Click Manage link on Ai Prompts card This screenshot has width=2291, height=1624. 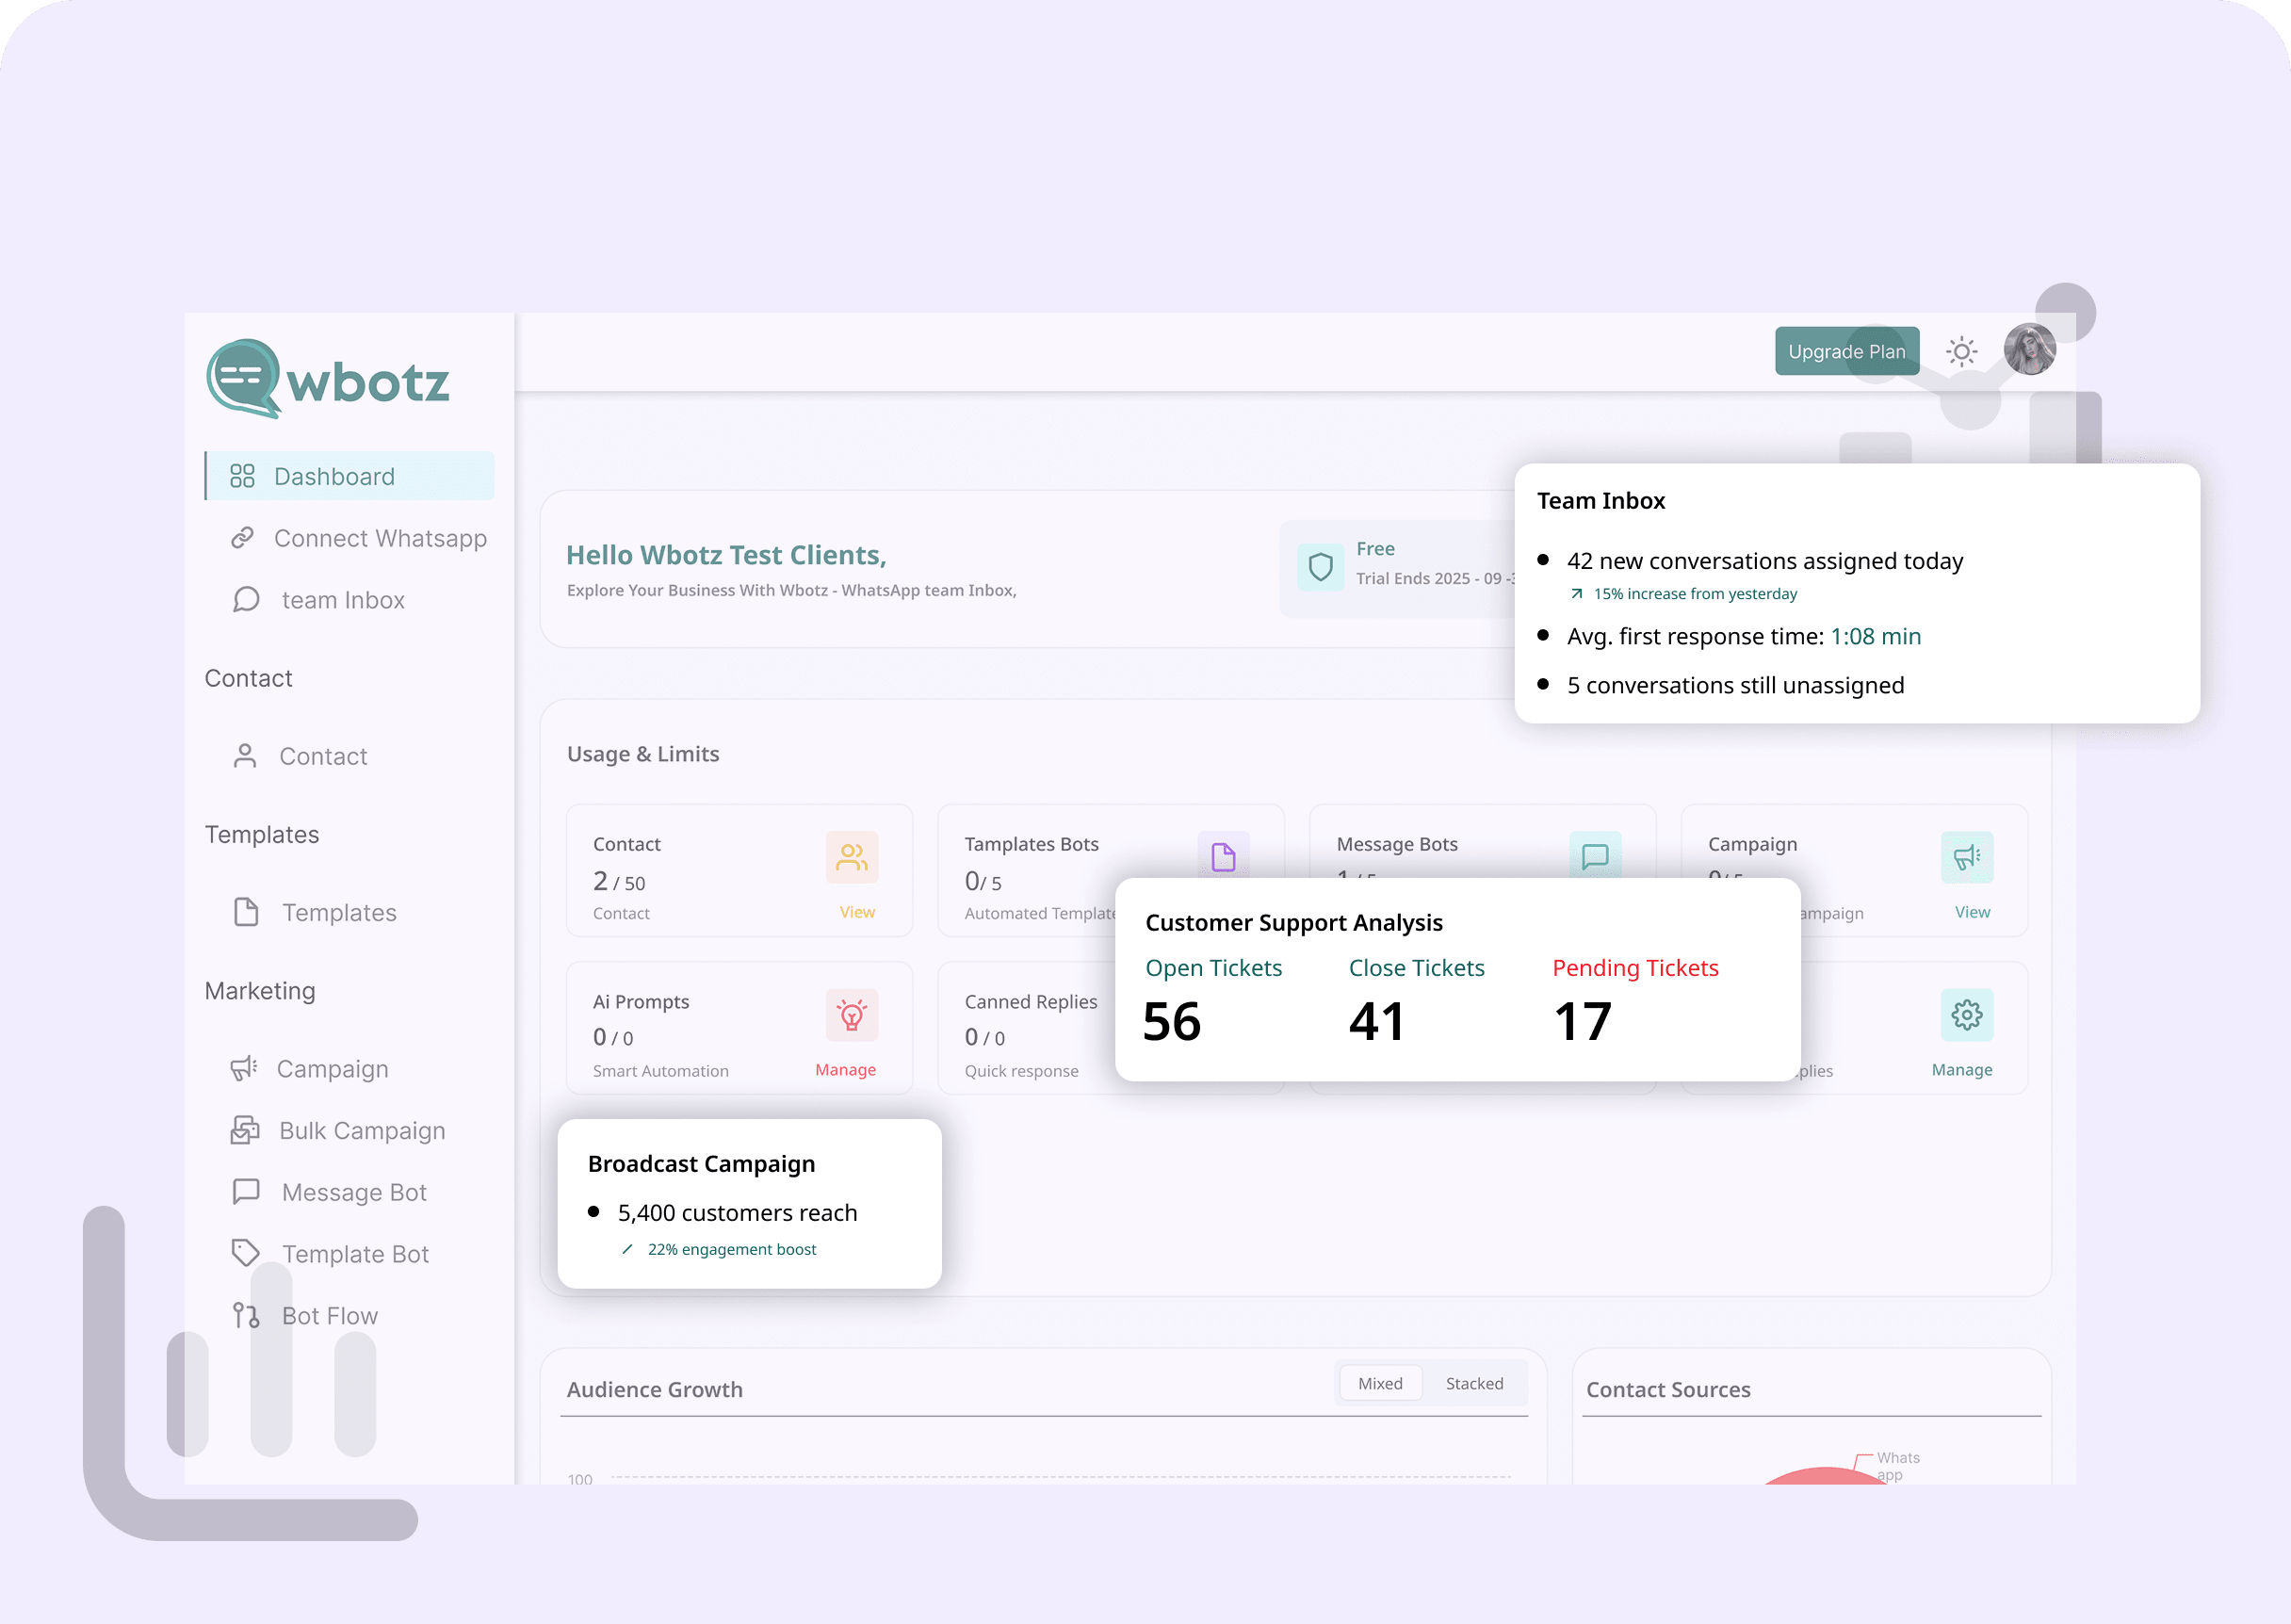click(845, 1070)
